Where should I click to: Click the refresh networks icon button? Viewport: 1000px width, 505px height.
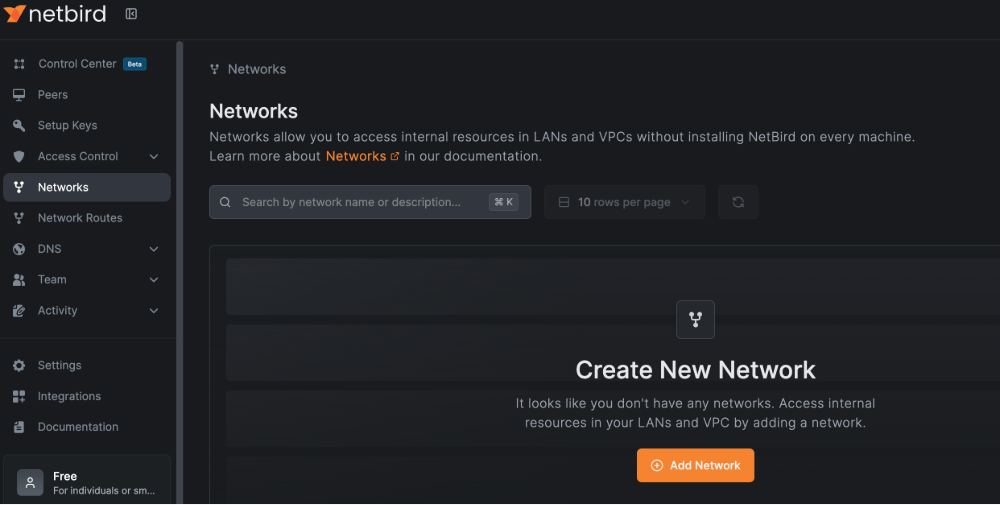tap(738, 202)
